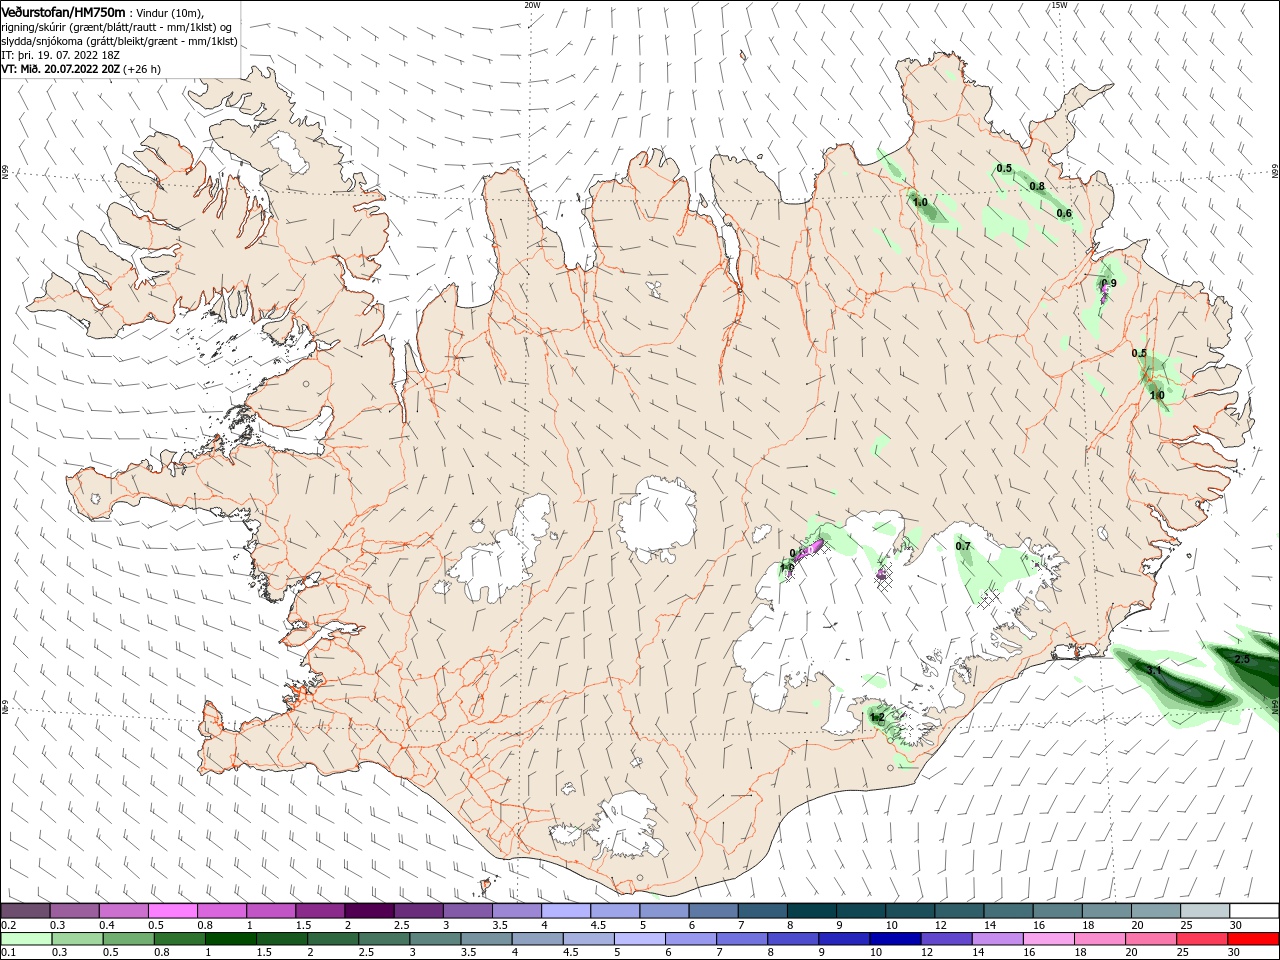Select the dark teal 8 swatch in the top legend row
1280x960 pixels.
(811, 911)
